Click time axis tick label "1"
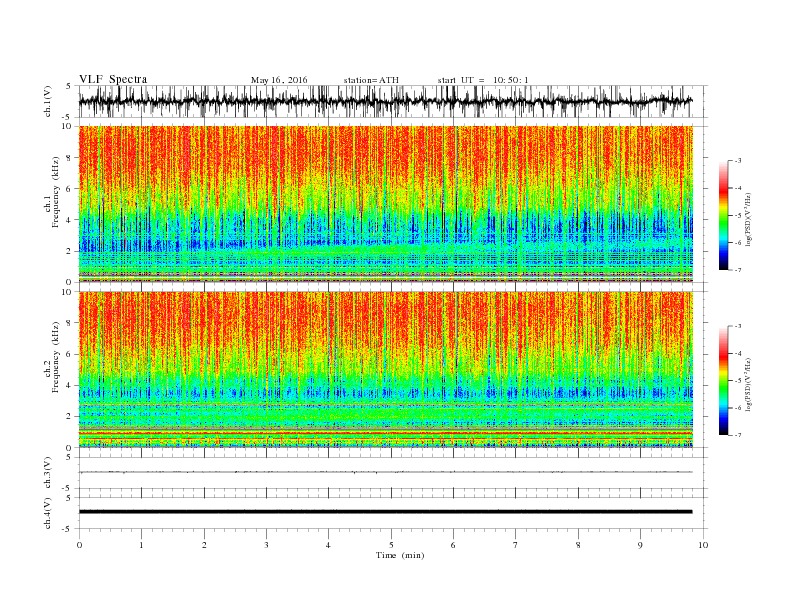This screenshot has height=612, width=792. click(x=141, y=545)
